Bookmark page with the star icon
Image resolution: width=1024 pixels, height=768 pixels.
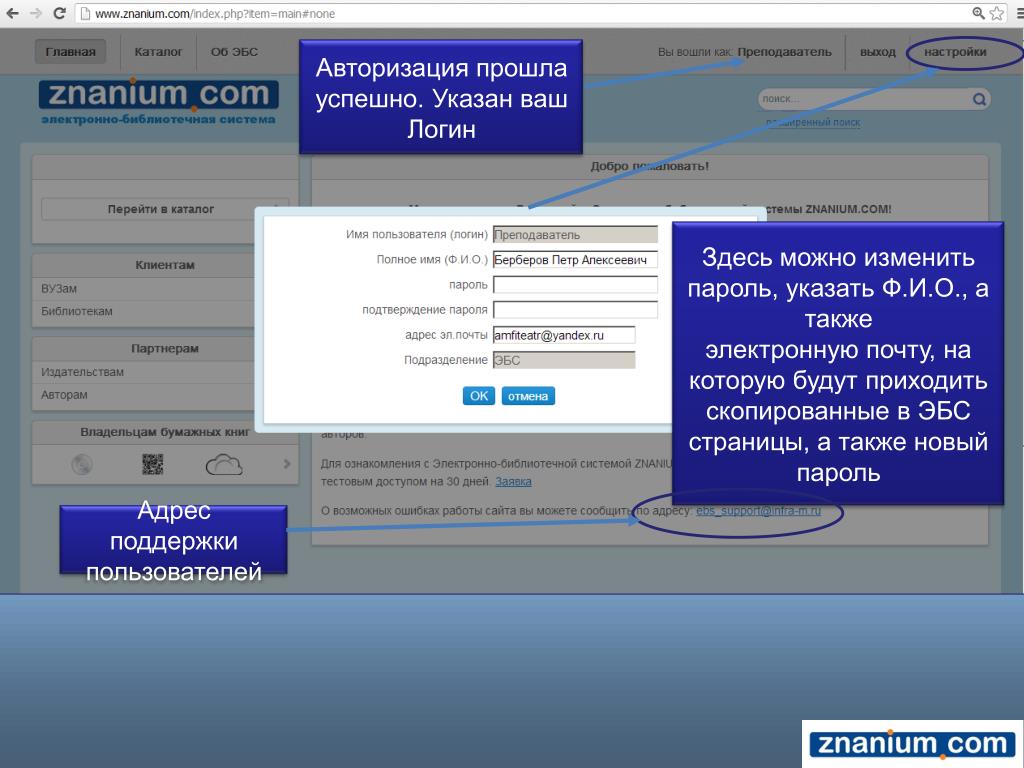[997, 13]
